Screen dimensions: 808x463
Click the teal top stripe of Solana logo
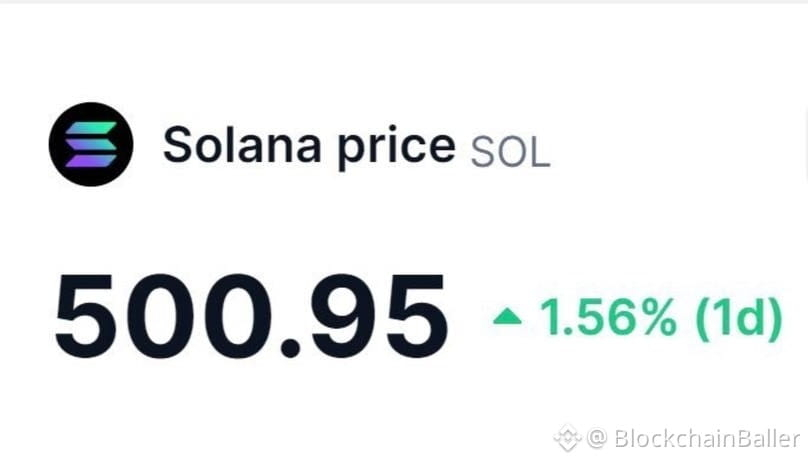pos(91,128)
